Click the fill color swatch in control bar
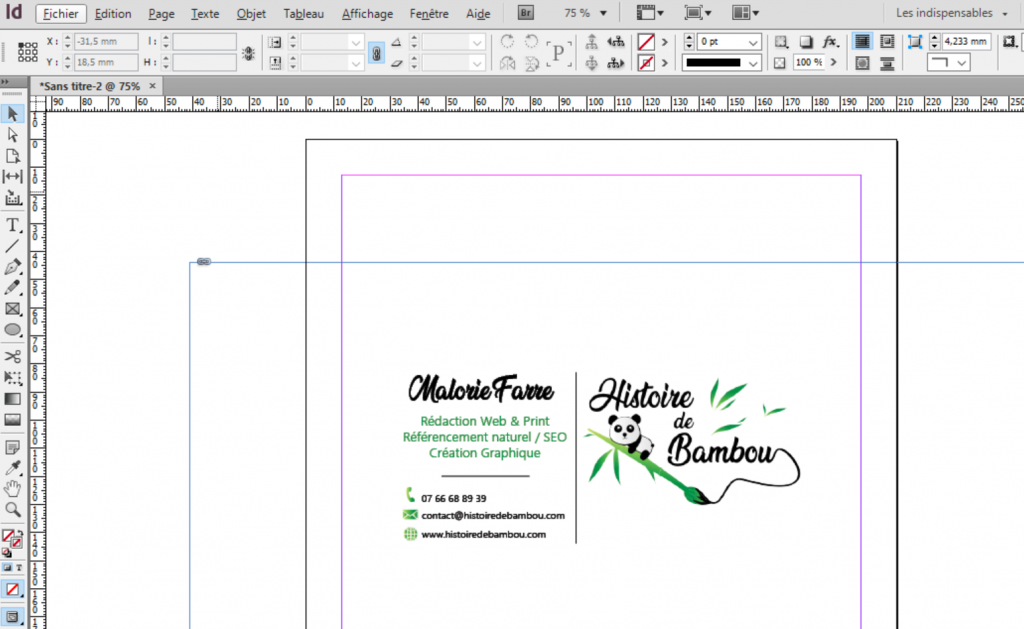Screen dimensions: 1024x629 click(645, 42)
